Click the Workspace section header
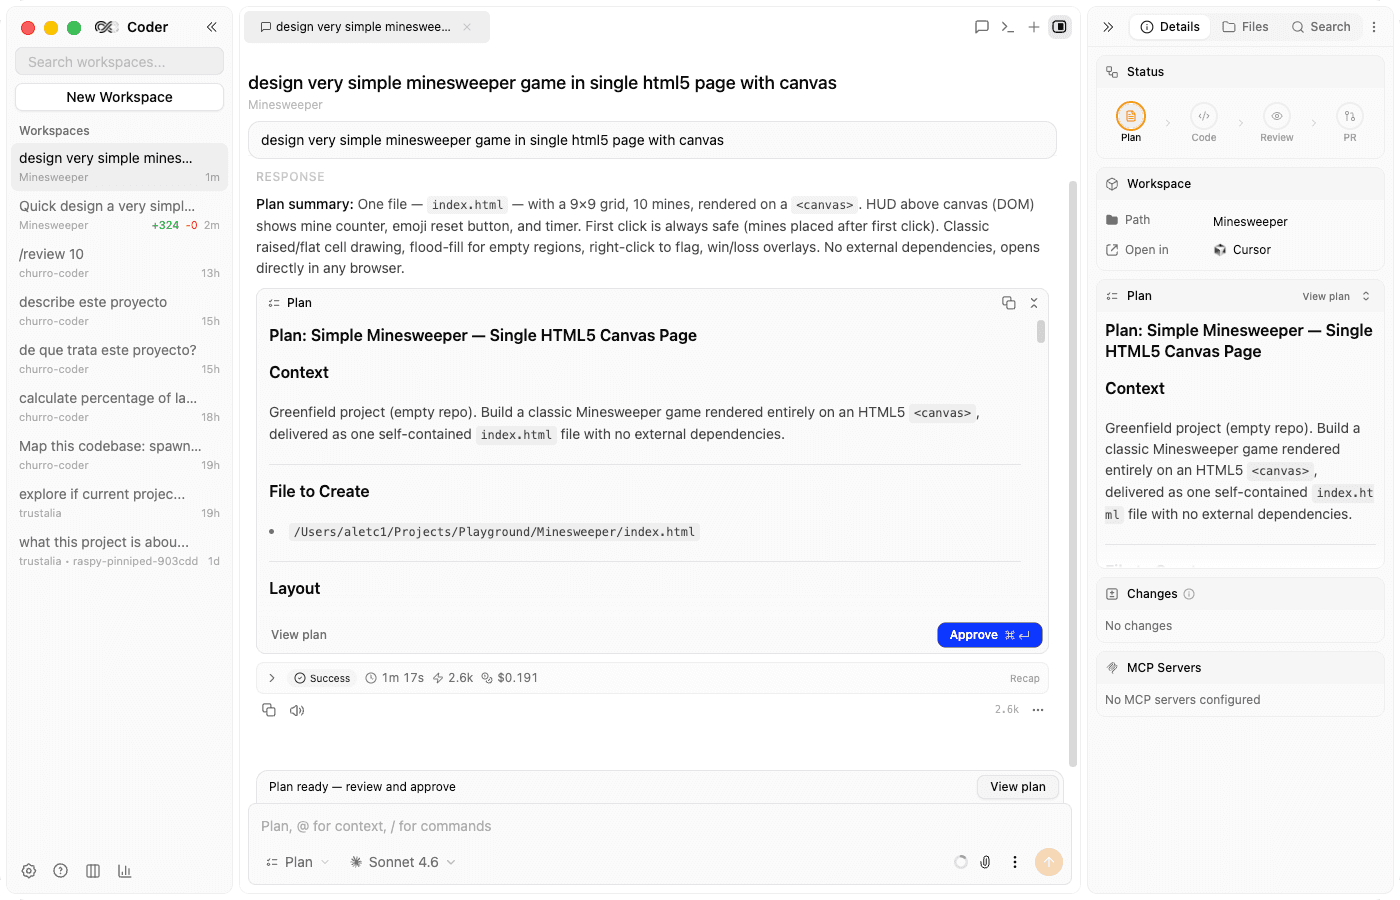 (1240, 184)
